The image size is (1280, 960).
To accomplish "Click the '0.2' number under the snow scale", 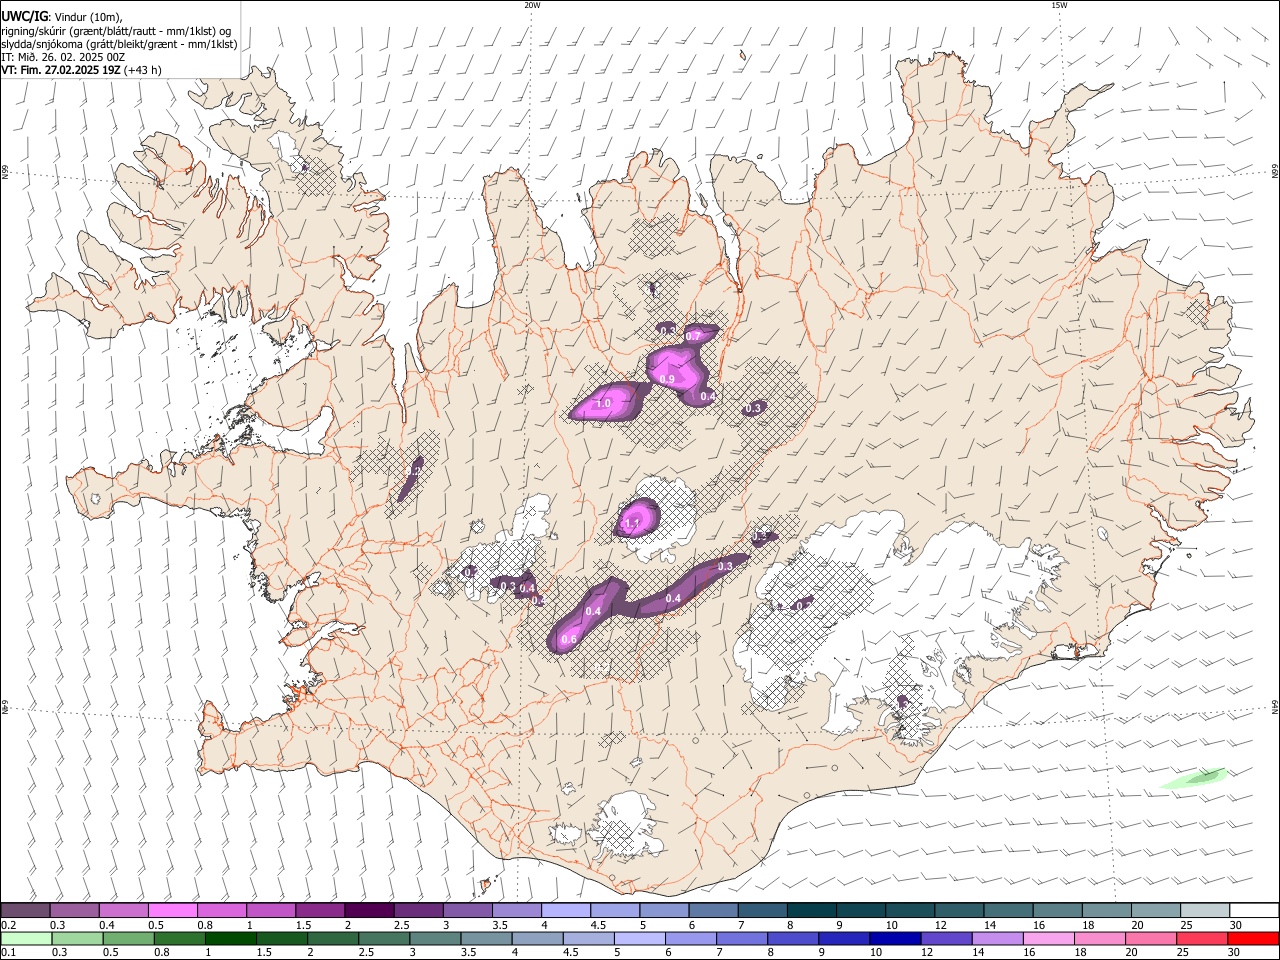I will (x=9, y=925).
